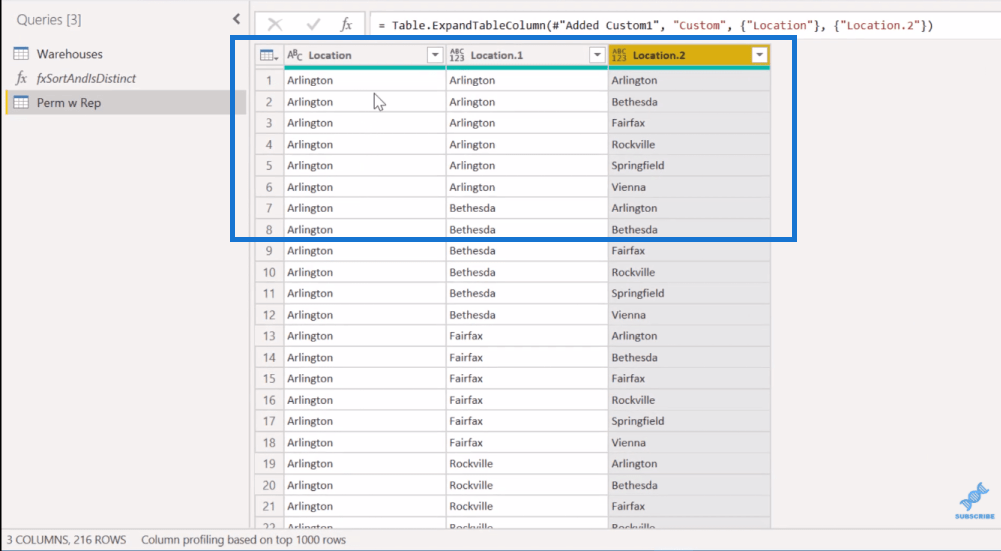Click Springfield in Location.2 row 17
Image resolution: width=1001 pixels, height=551 pixels.
(638, 421)
